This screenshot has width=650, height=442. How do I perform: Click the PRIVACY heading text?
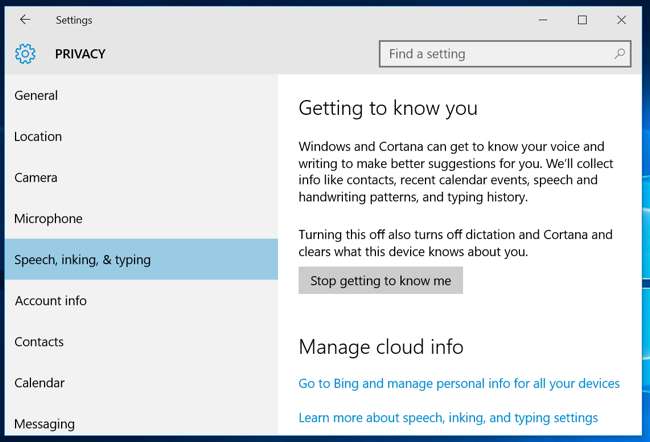[80, 54]
